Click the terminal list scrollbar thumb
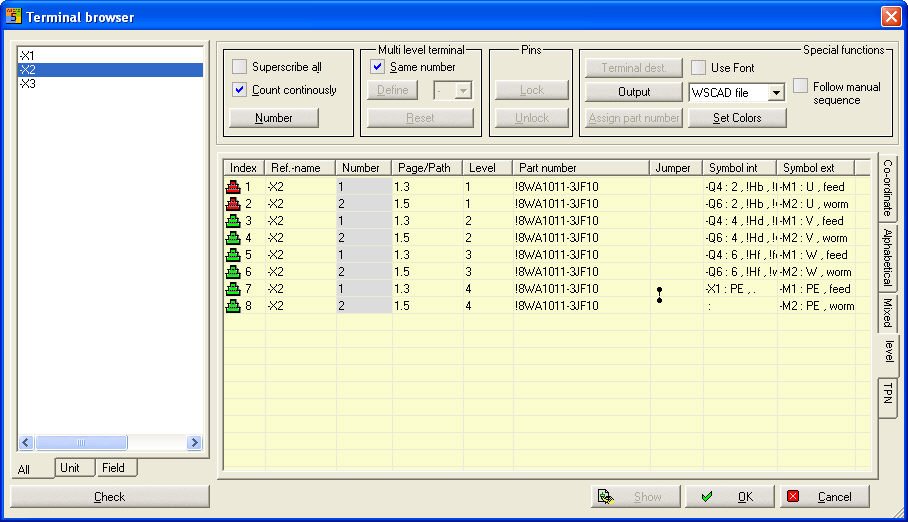 [81, 443]
